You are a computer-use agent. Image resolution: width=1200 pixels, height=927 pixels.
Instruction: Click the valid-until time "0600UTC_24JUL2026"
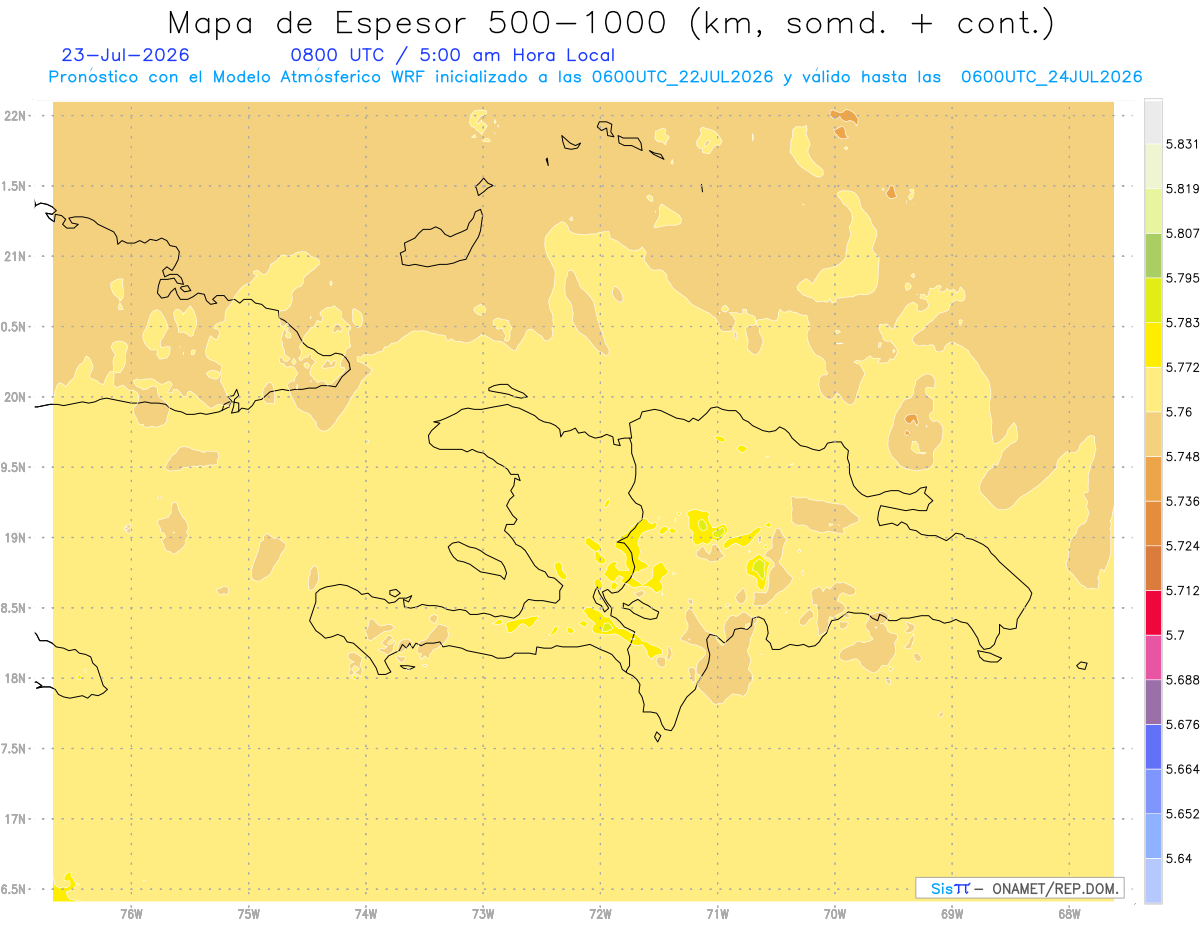(x=1052, y=77)
